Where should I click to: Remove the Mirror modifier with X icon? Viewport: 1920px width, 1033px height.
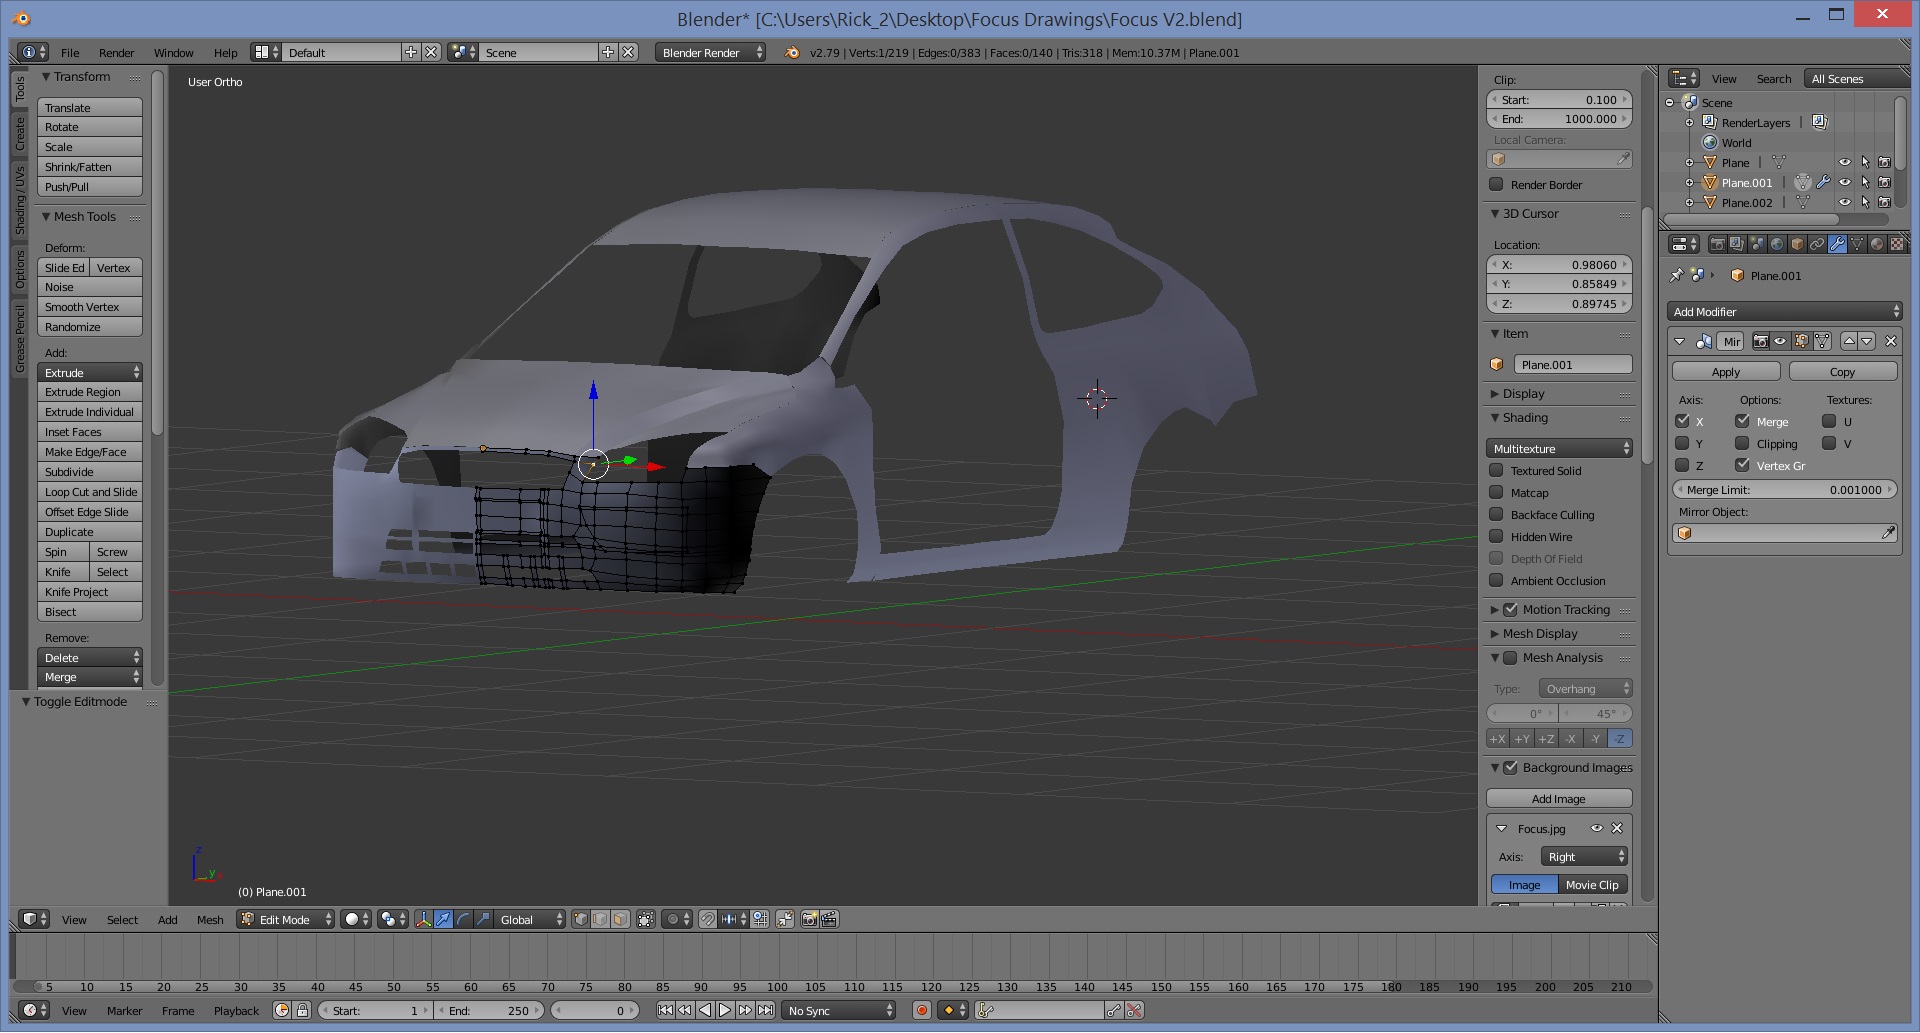[x=1890, y=341]
